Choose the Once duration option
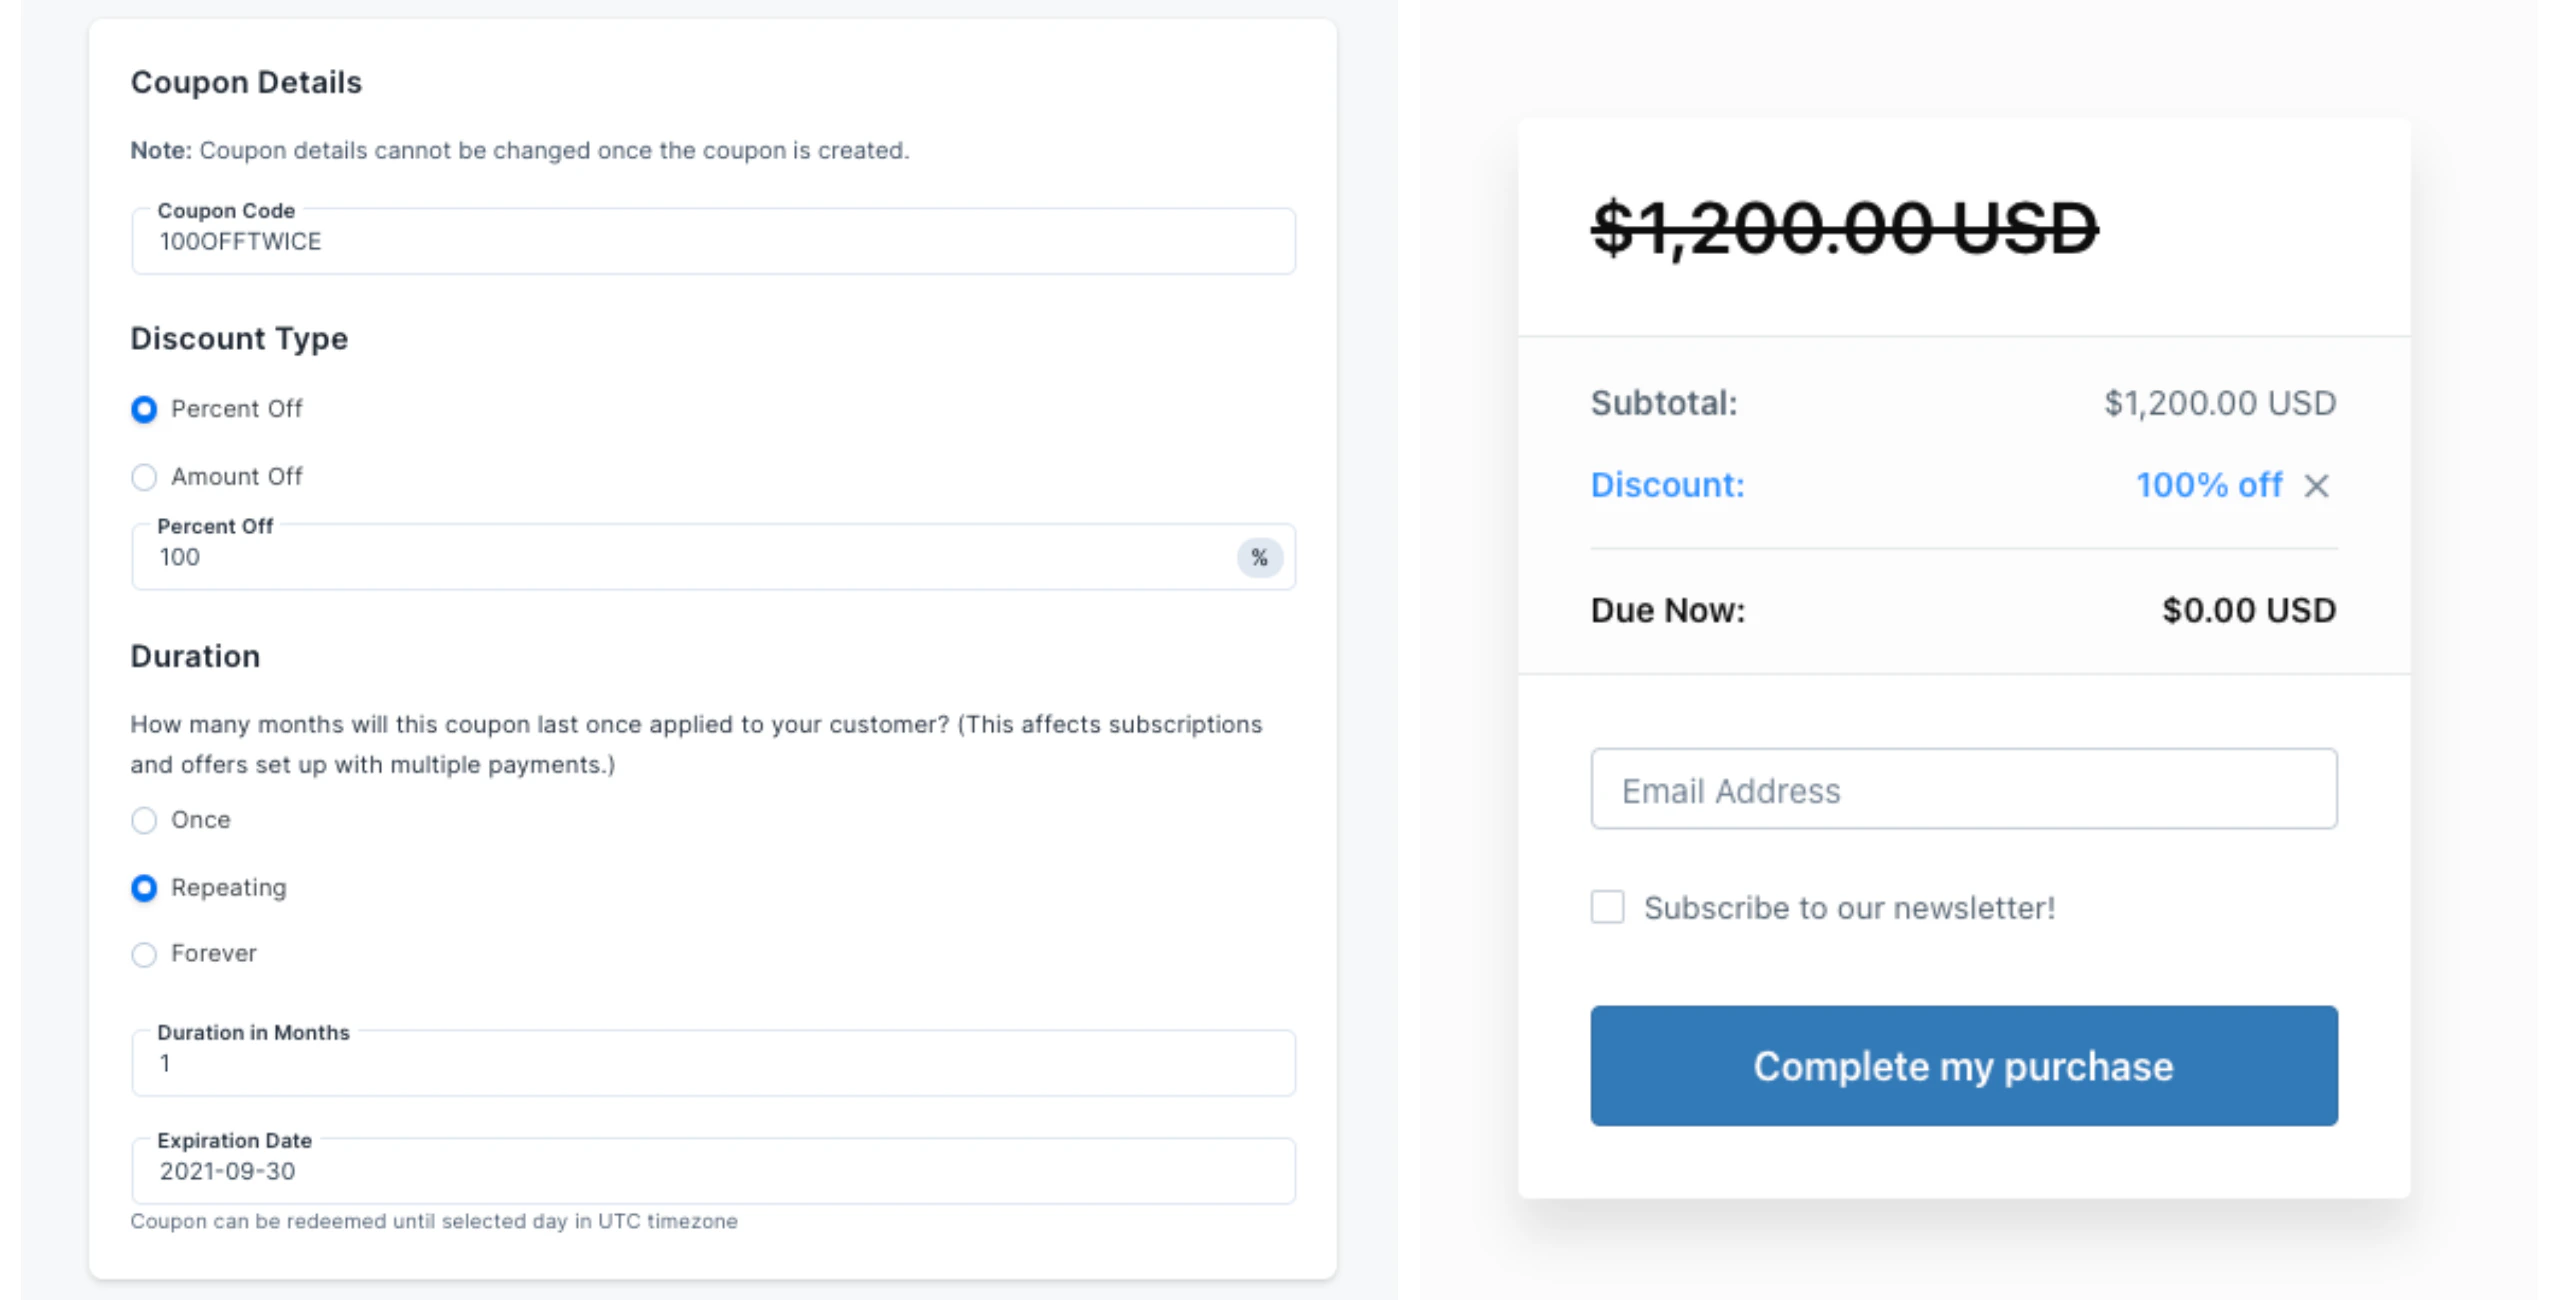This screenshot has width=2560, height=1300. pyautogui.click(x=144, y=820)
